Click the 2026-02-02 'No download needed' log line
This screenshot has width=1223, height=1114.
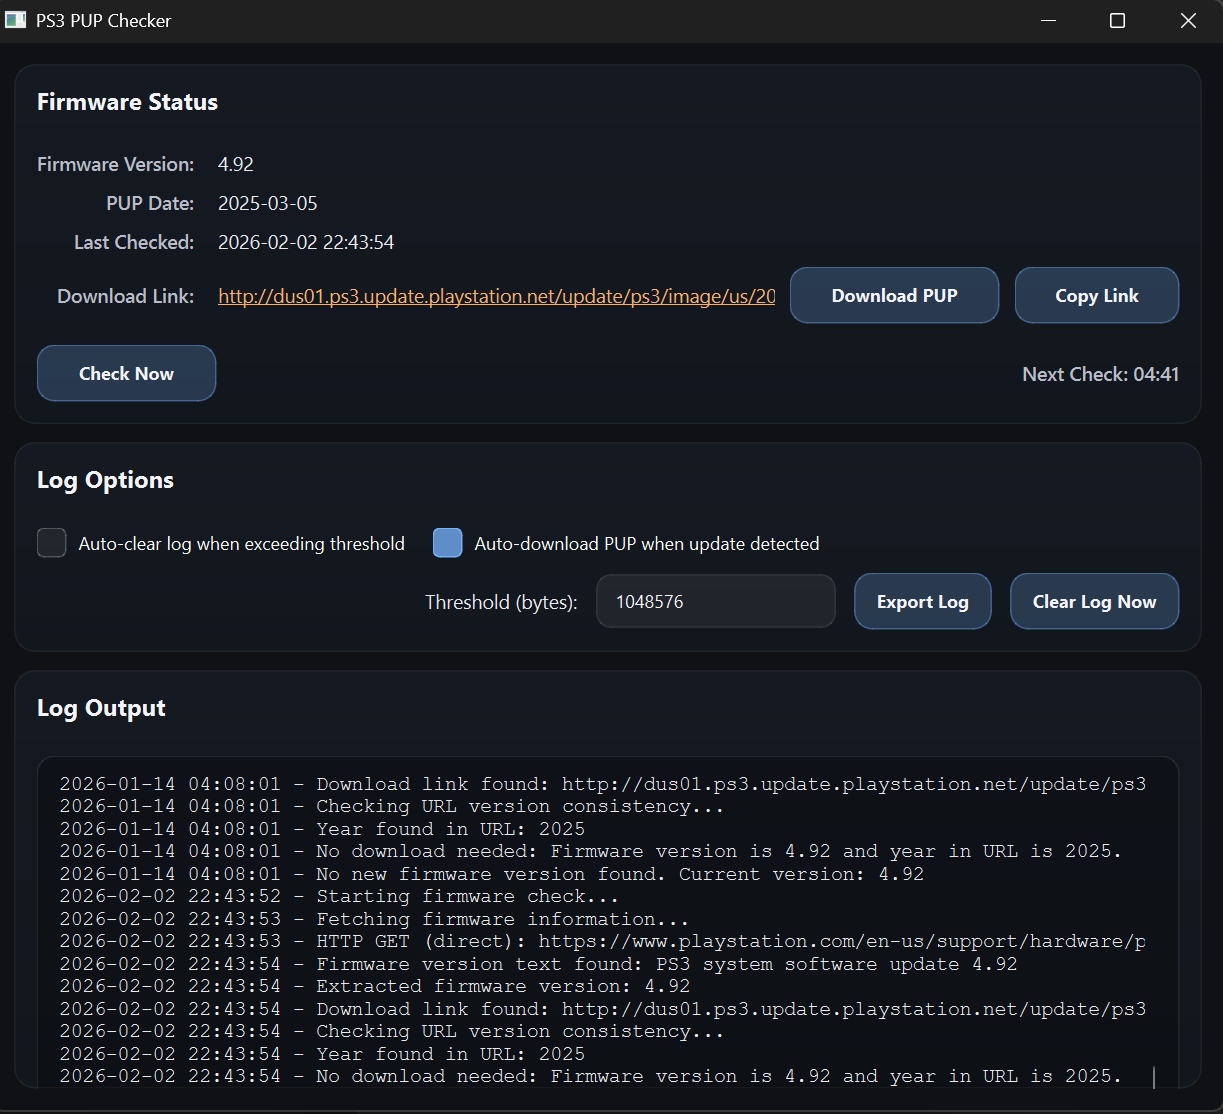[x=590, y=1076]
